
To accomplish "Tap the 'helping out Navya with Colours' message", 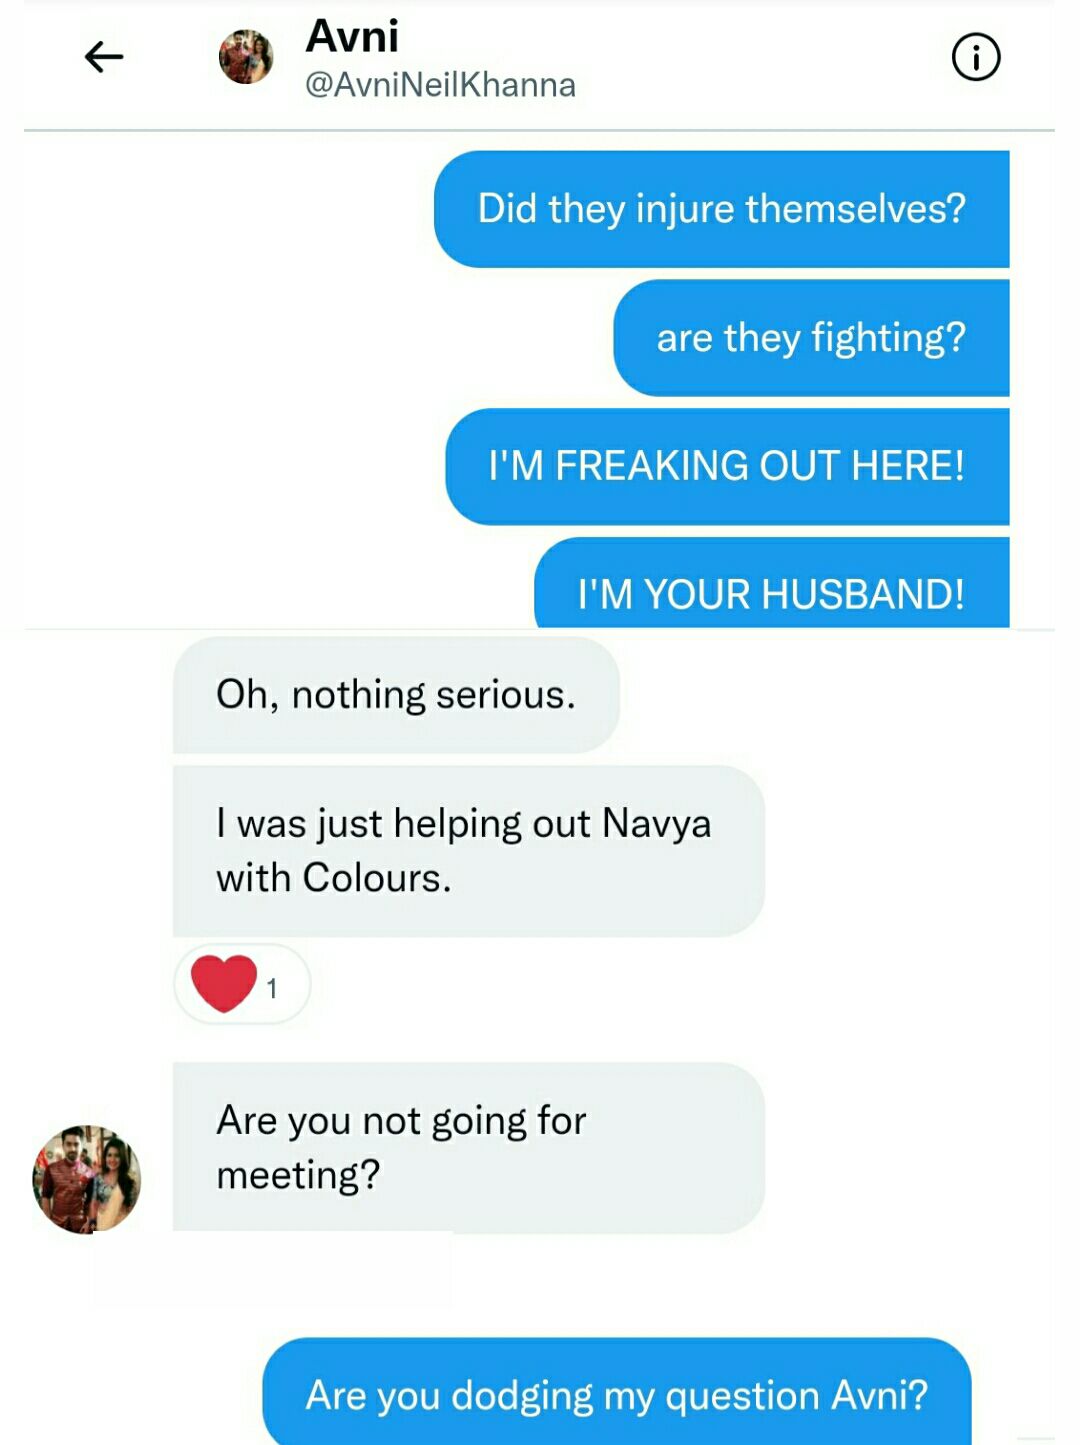I will (468, 851).
